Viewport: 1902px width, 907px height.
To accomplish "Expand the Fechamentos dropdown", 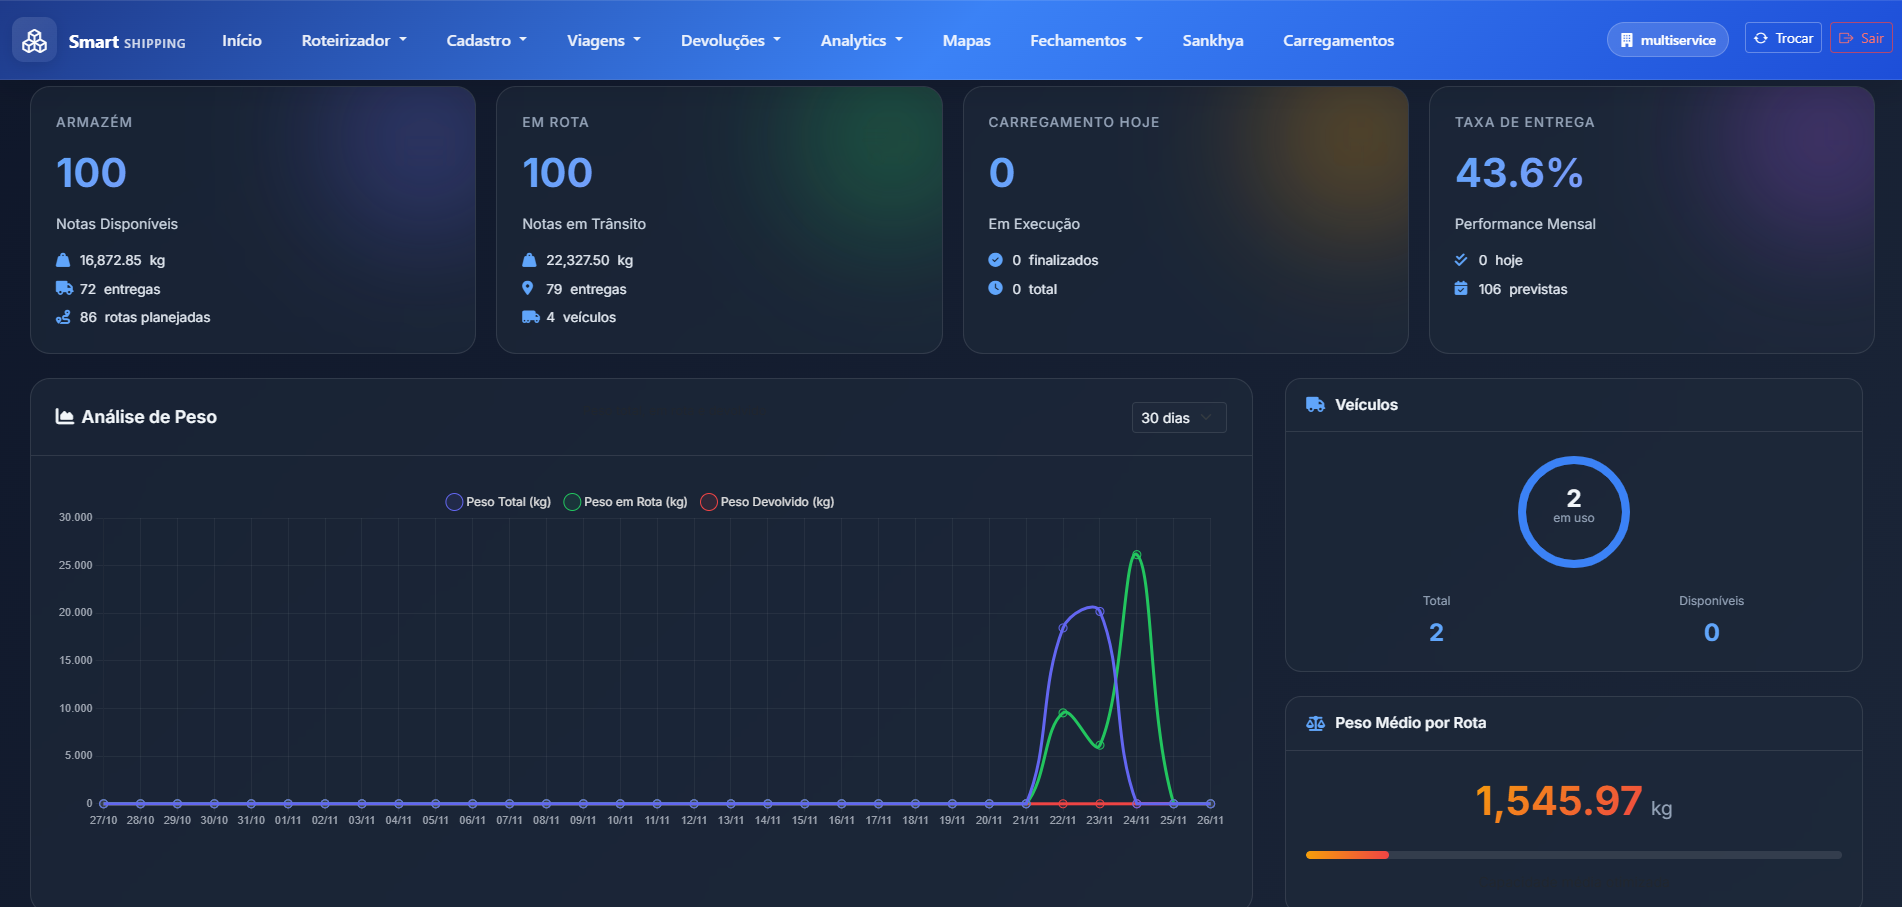I will pyautogui.click(x=1086, y=40).
